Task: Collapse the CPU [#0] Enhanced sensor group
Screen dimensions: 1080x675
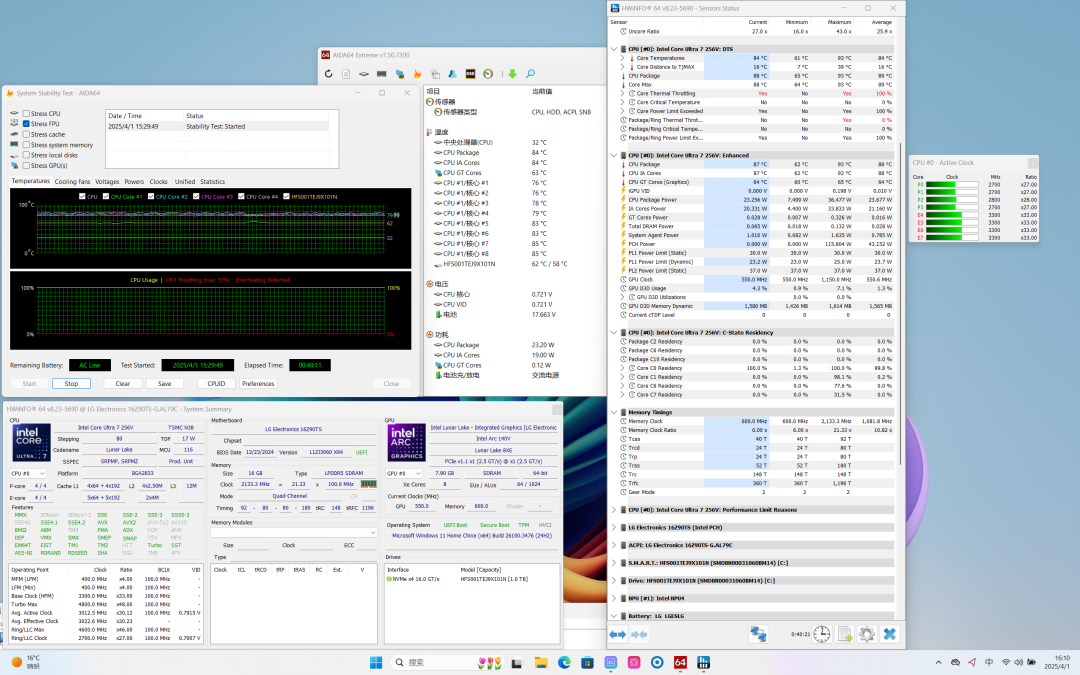Action: [x=614, y=155]
